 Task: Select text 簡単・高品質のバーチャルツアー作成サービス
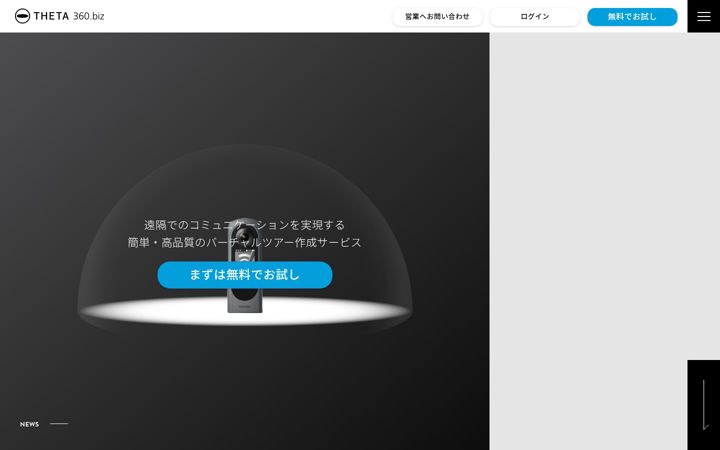click(244, 242)
